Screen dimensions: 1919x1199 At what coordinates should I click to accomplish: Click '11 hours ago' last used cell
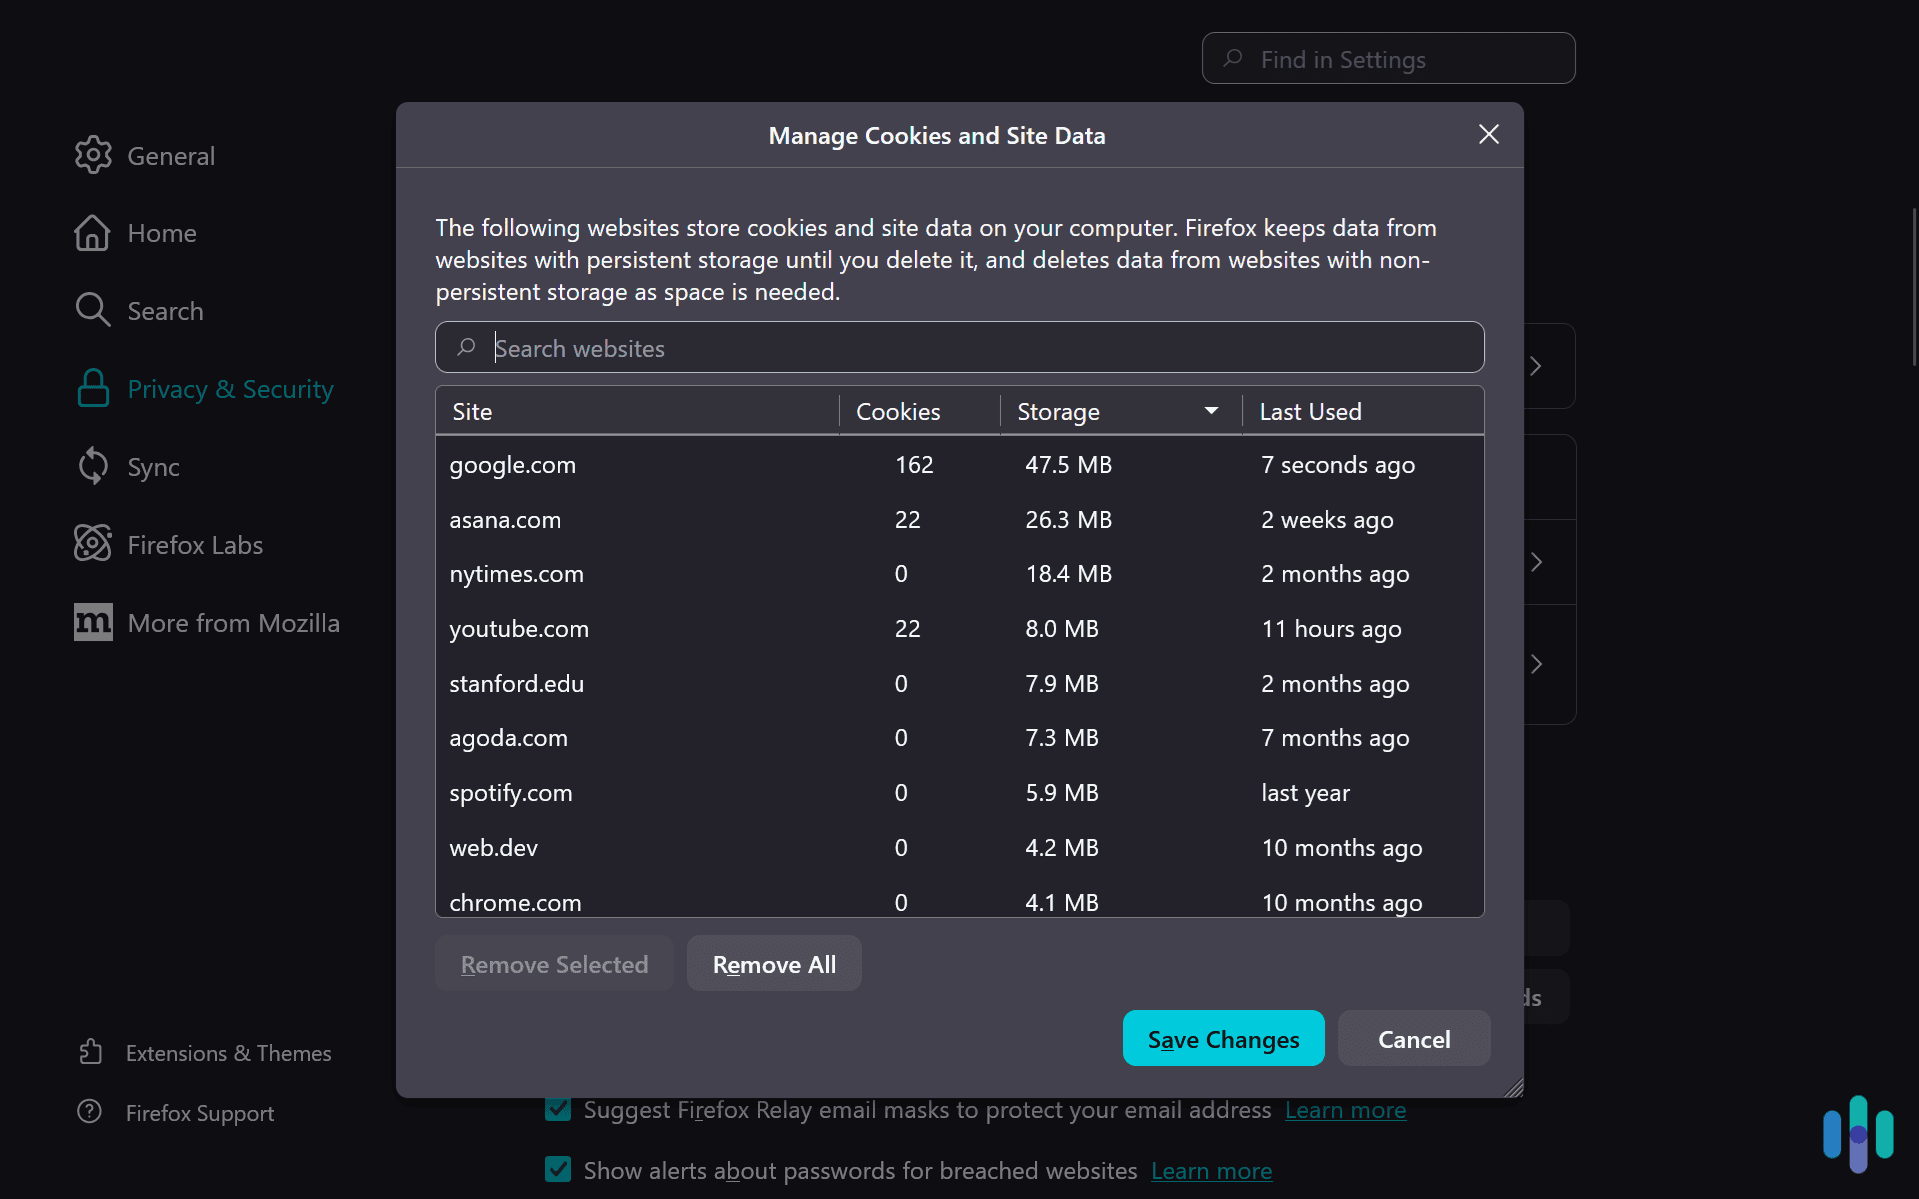tap(1331, 629)
